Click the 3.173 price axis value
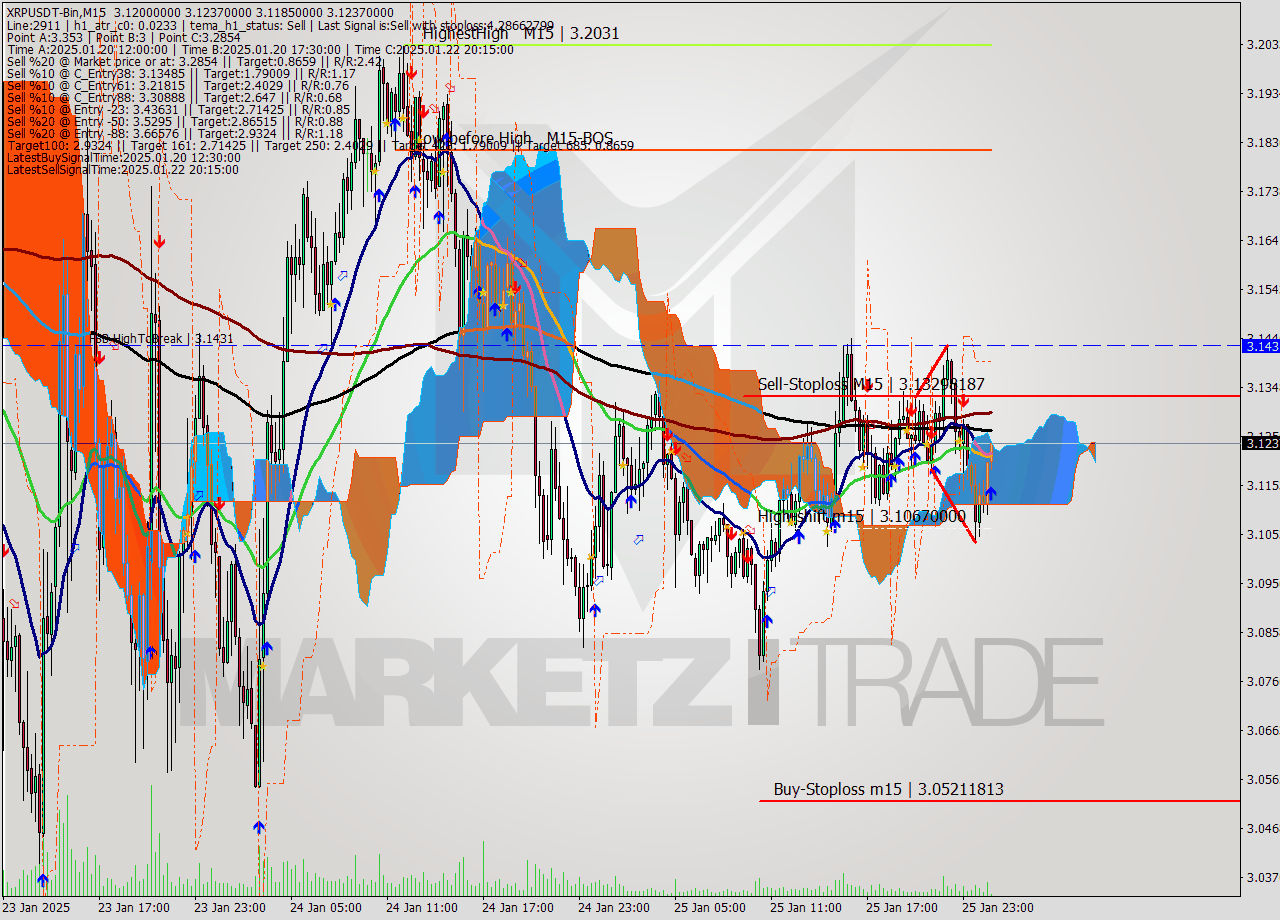 click(x=1262, y=191)
